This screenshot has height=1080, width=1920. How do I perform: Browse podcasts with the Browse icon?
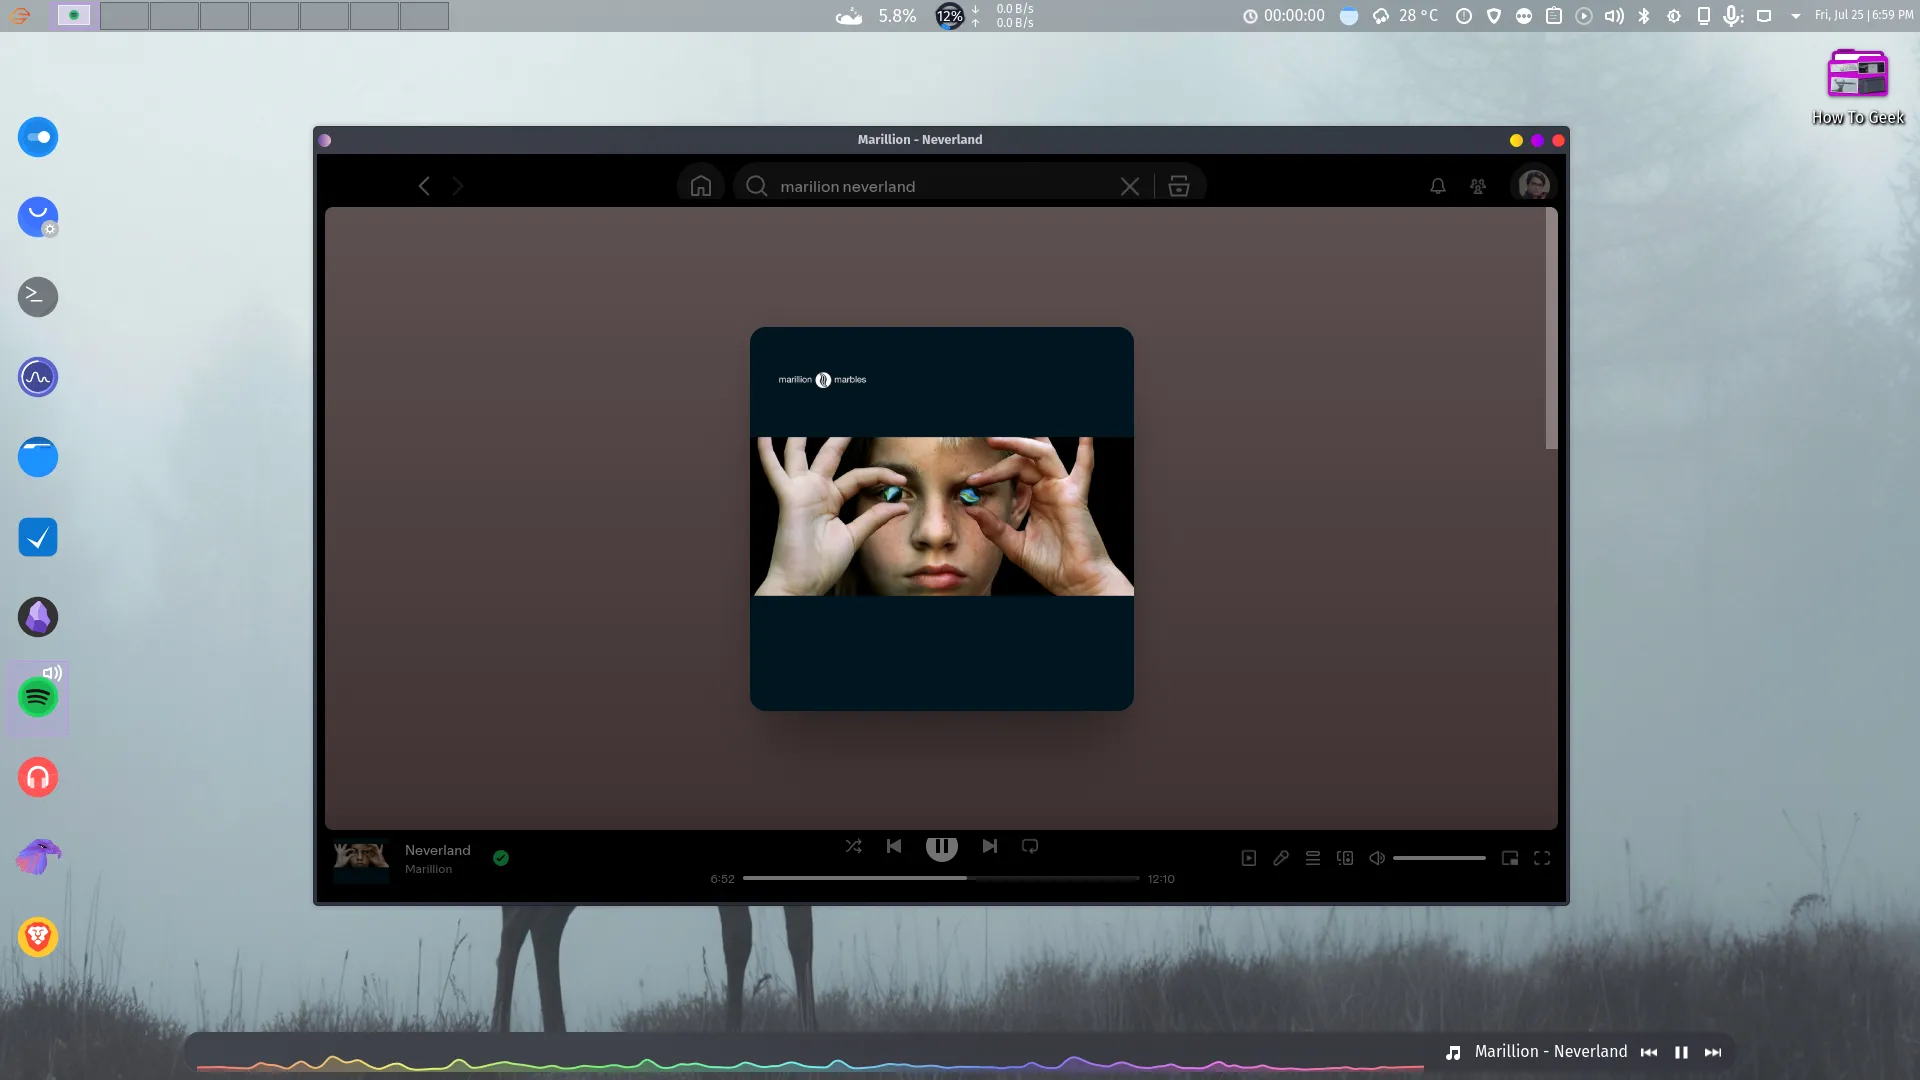(1178, 186)
